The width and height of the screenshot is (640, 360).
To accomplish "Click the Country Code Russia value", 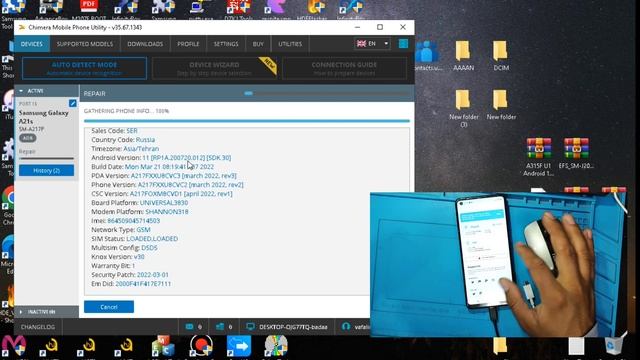I will 145,140.
